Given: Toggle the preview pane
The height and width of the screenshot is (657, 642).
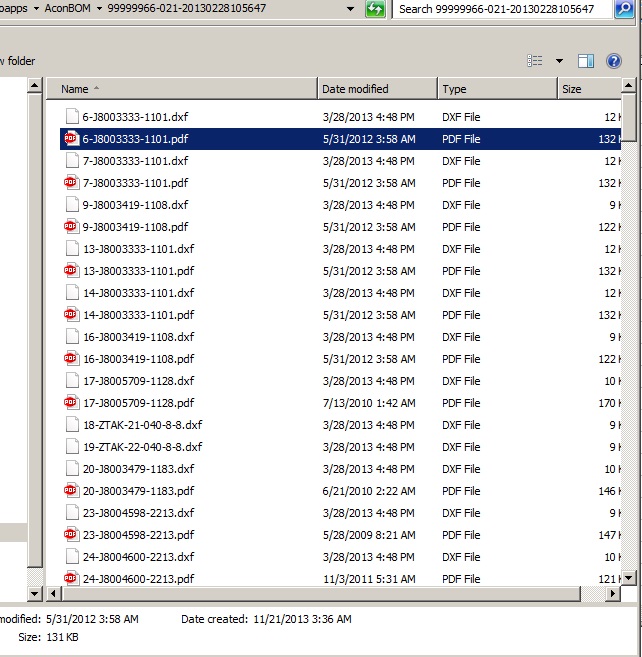Looking at the screenshot, I should [x=586, y=61].
